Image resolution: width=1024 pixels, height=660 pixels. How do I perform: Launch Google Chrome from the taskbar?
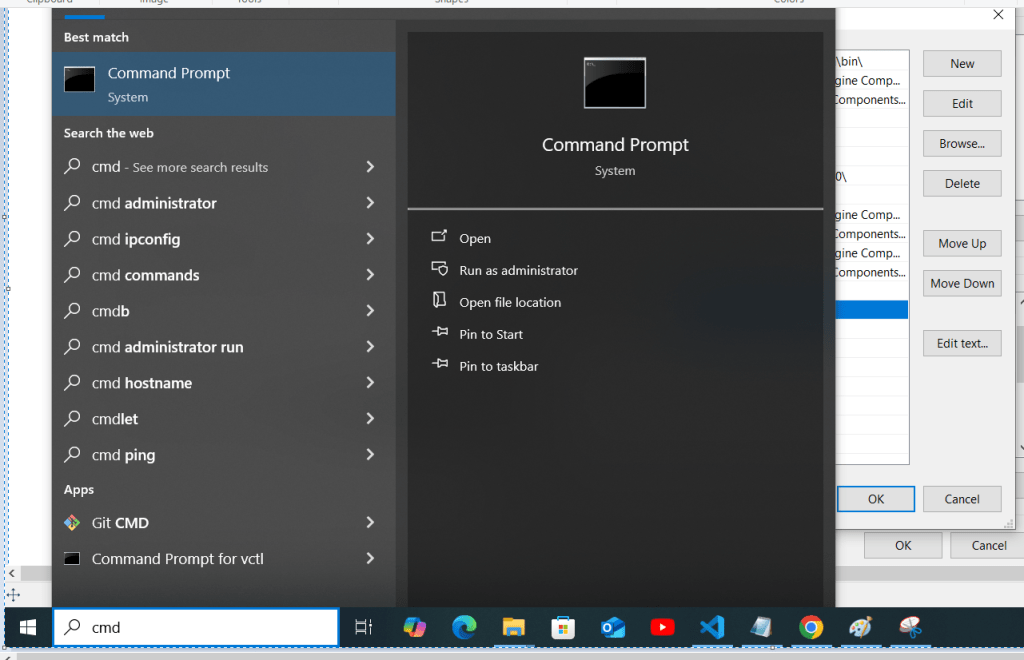click(x=811, y=627)
